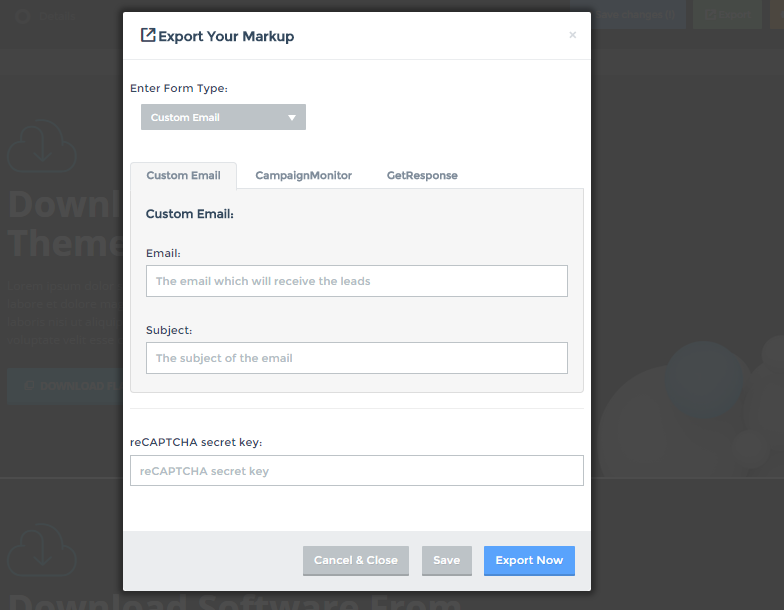Click the dimmed logo icon in the top-left corner
Screen dimensions: 784x610
pos(23,16)
